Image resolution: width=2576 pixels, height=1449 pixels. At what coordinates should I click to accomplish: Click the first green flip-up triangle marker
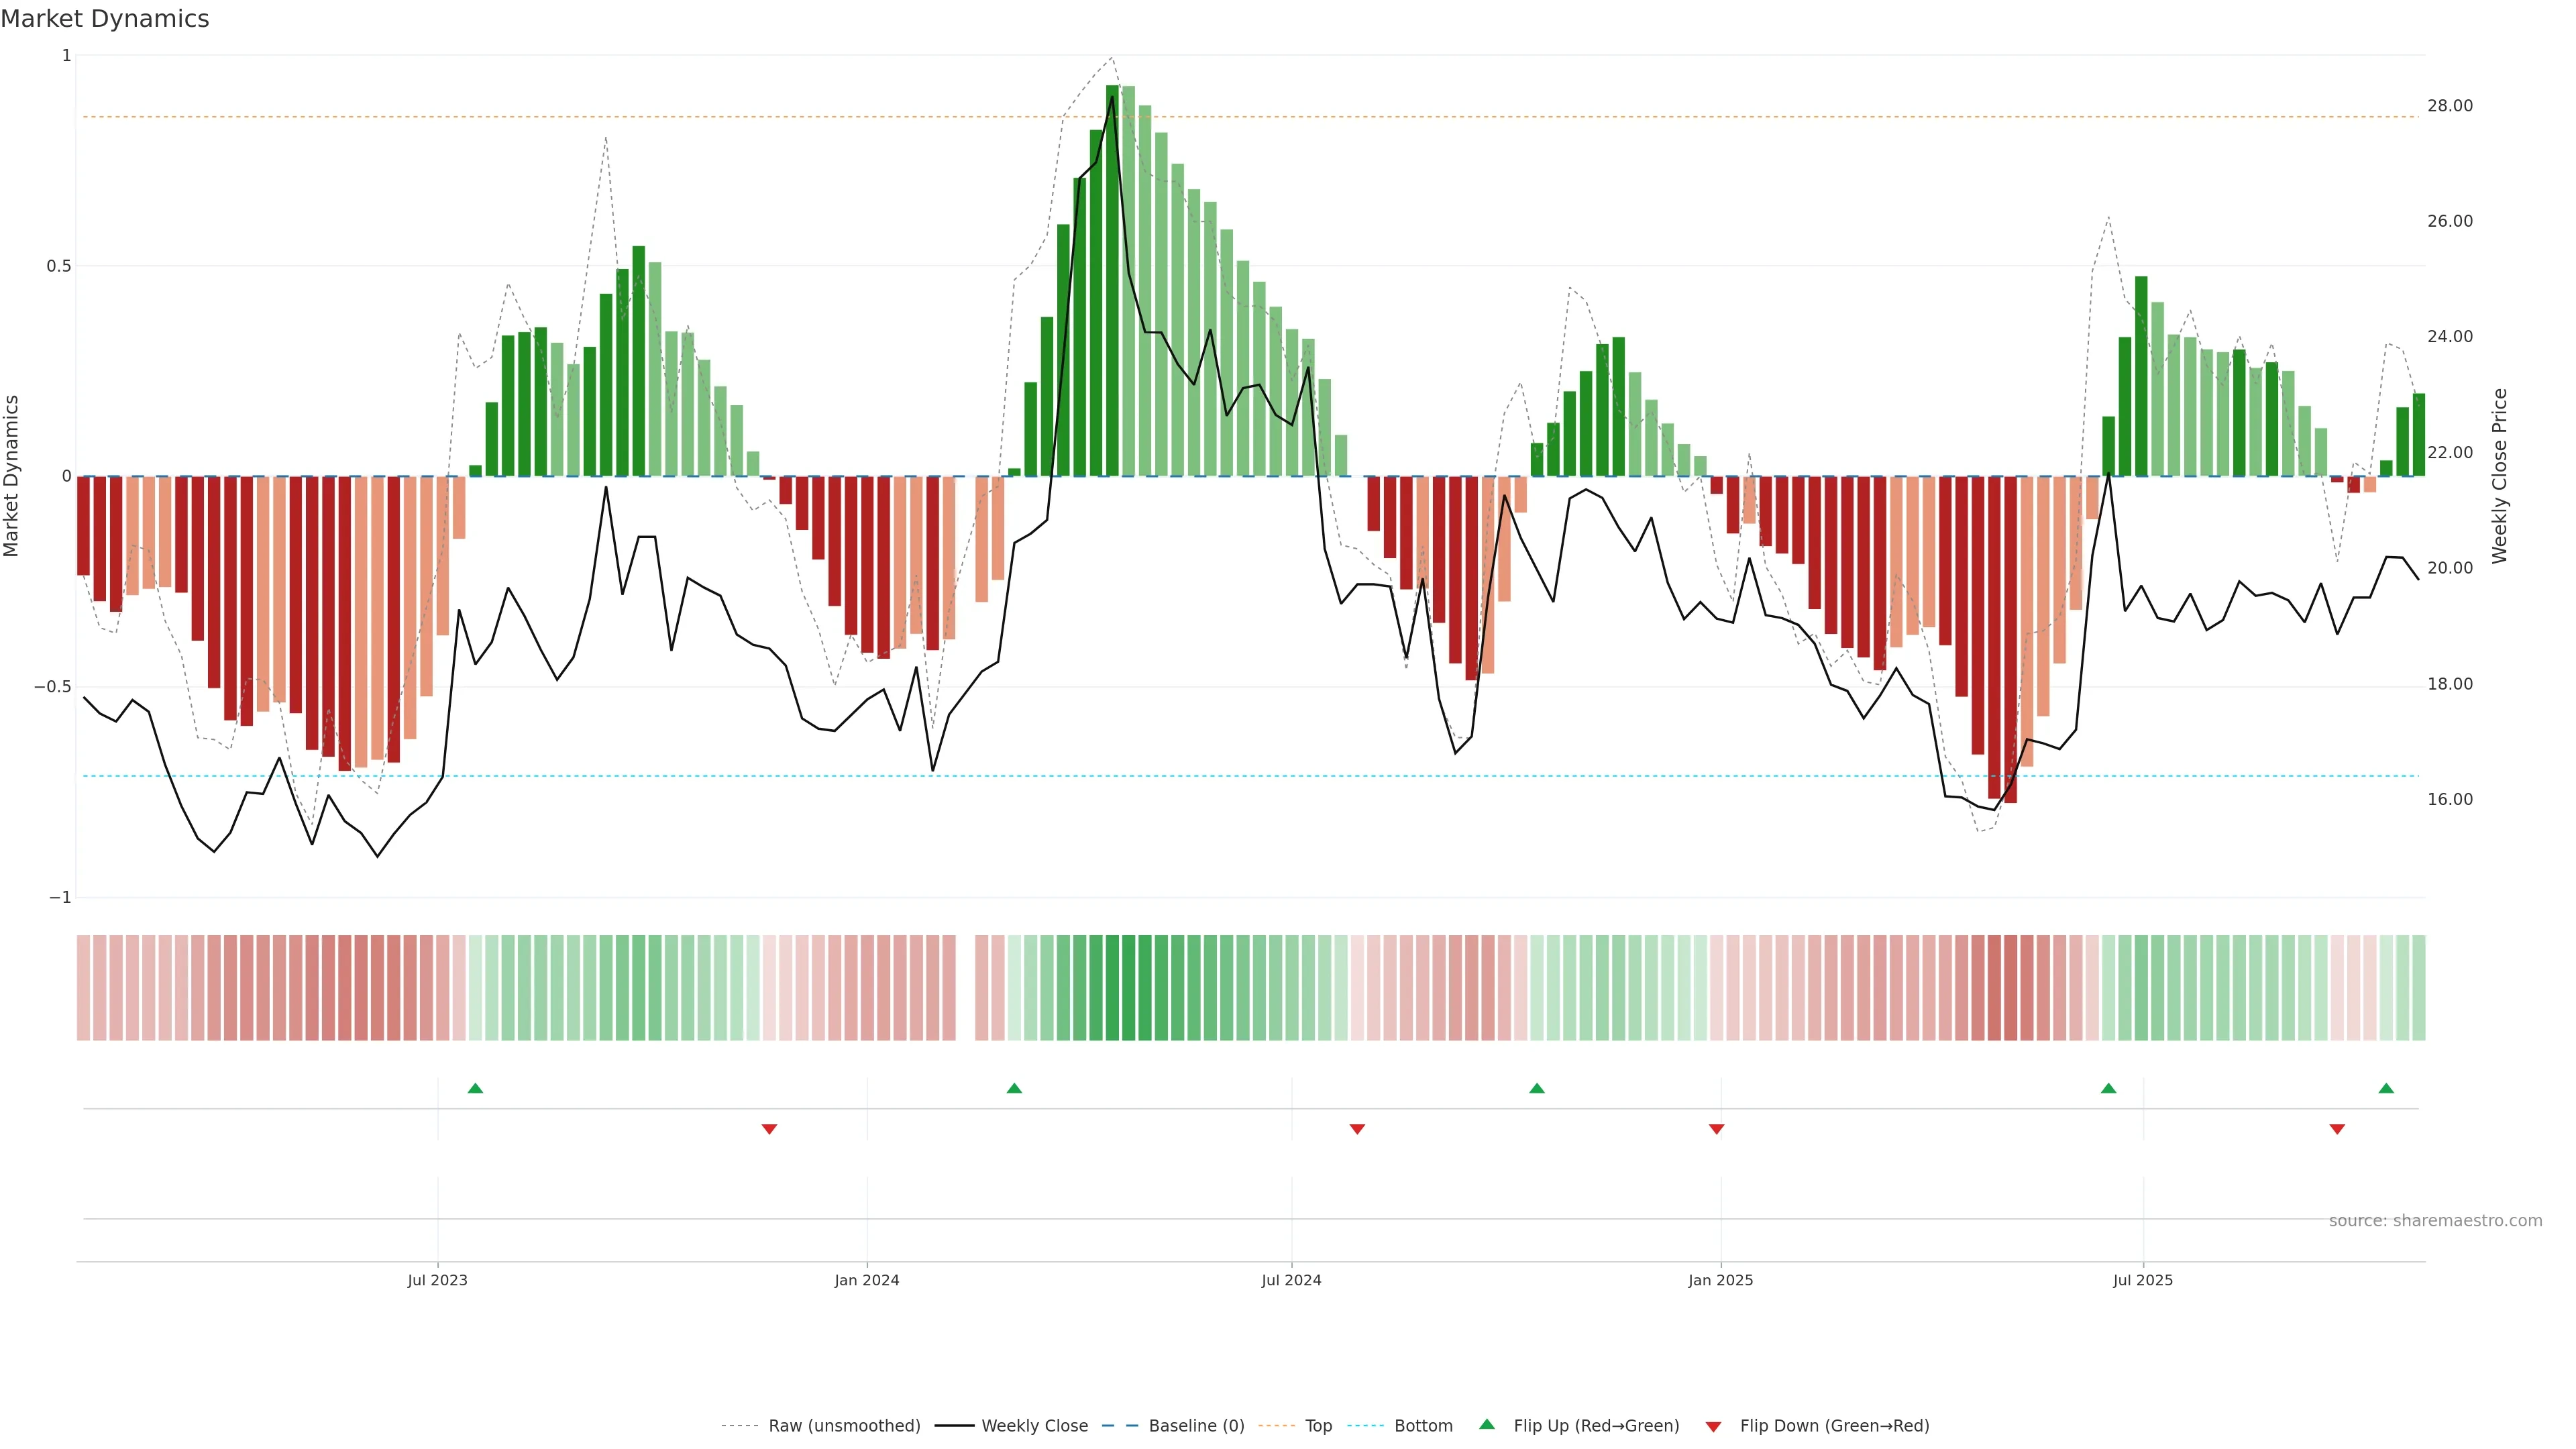point(475,1088)
